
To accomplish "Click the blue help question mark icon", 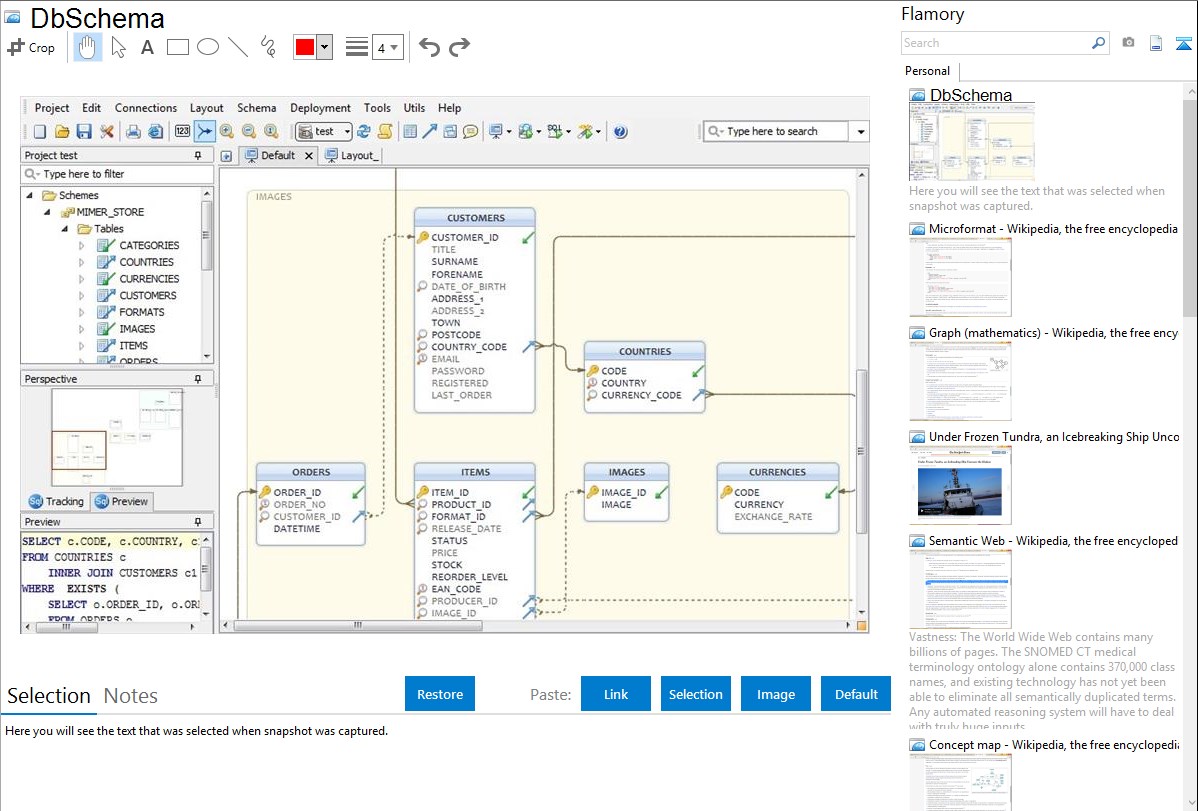I will pyautogui.click(x=620, y=131).
